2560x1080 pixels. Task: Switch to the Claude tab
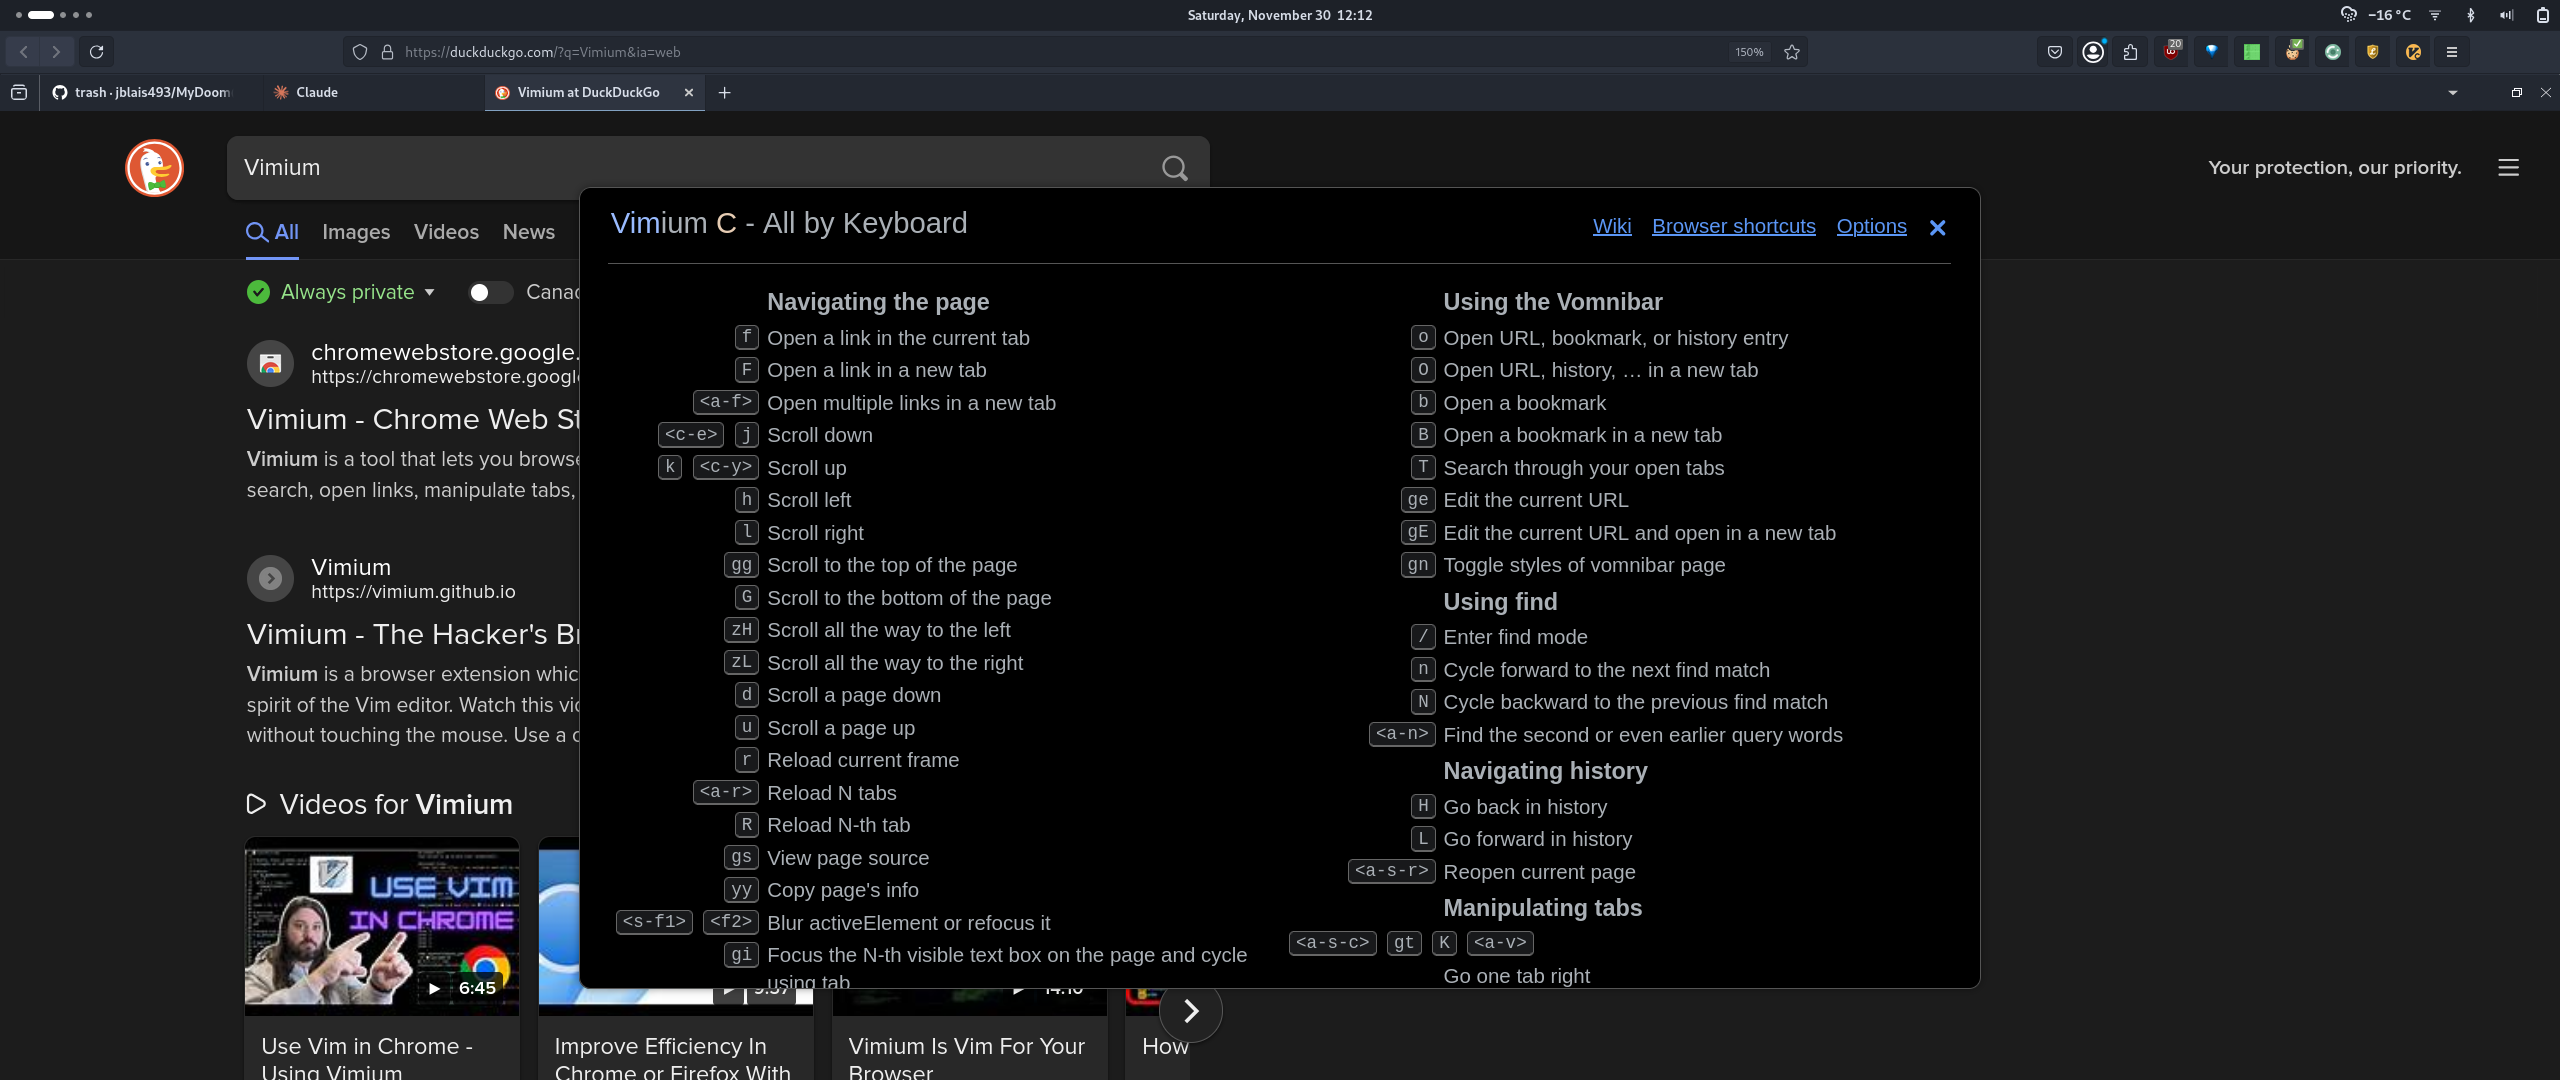pyautogui.click(x=372, y=92)
